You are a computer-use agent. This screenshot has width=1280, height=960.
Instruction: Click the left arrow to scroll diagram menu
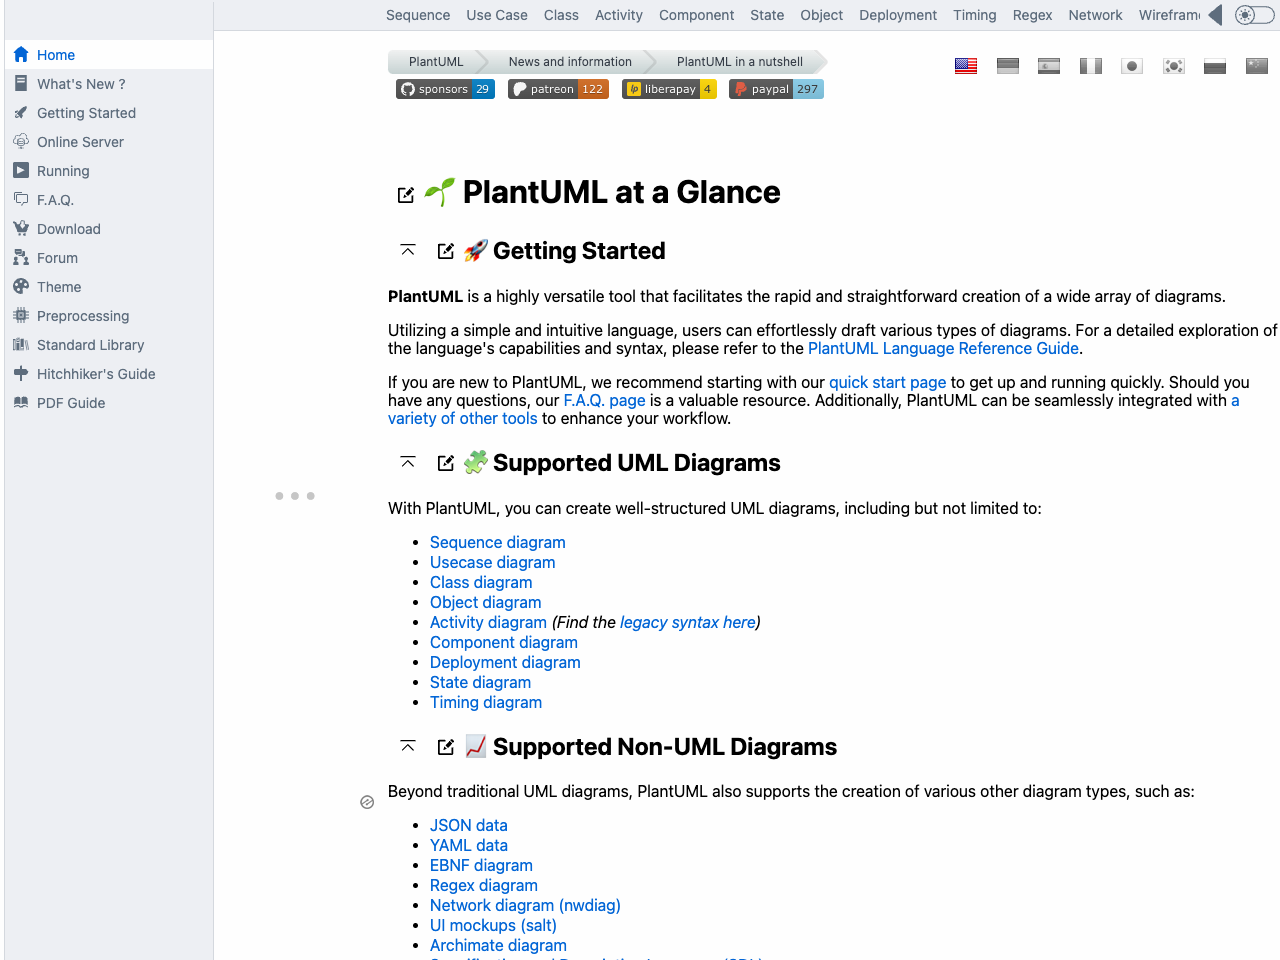click(x=1215, y=15)
